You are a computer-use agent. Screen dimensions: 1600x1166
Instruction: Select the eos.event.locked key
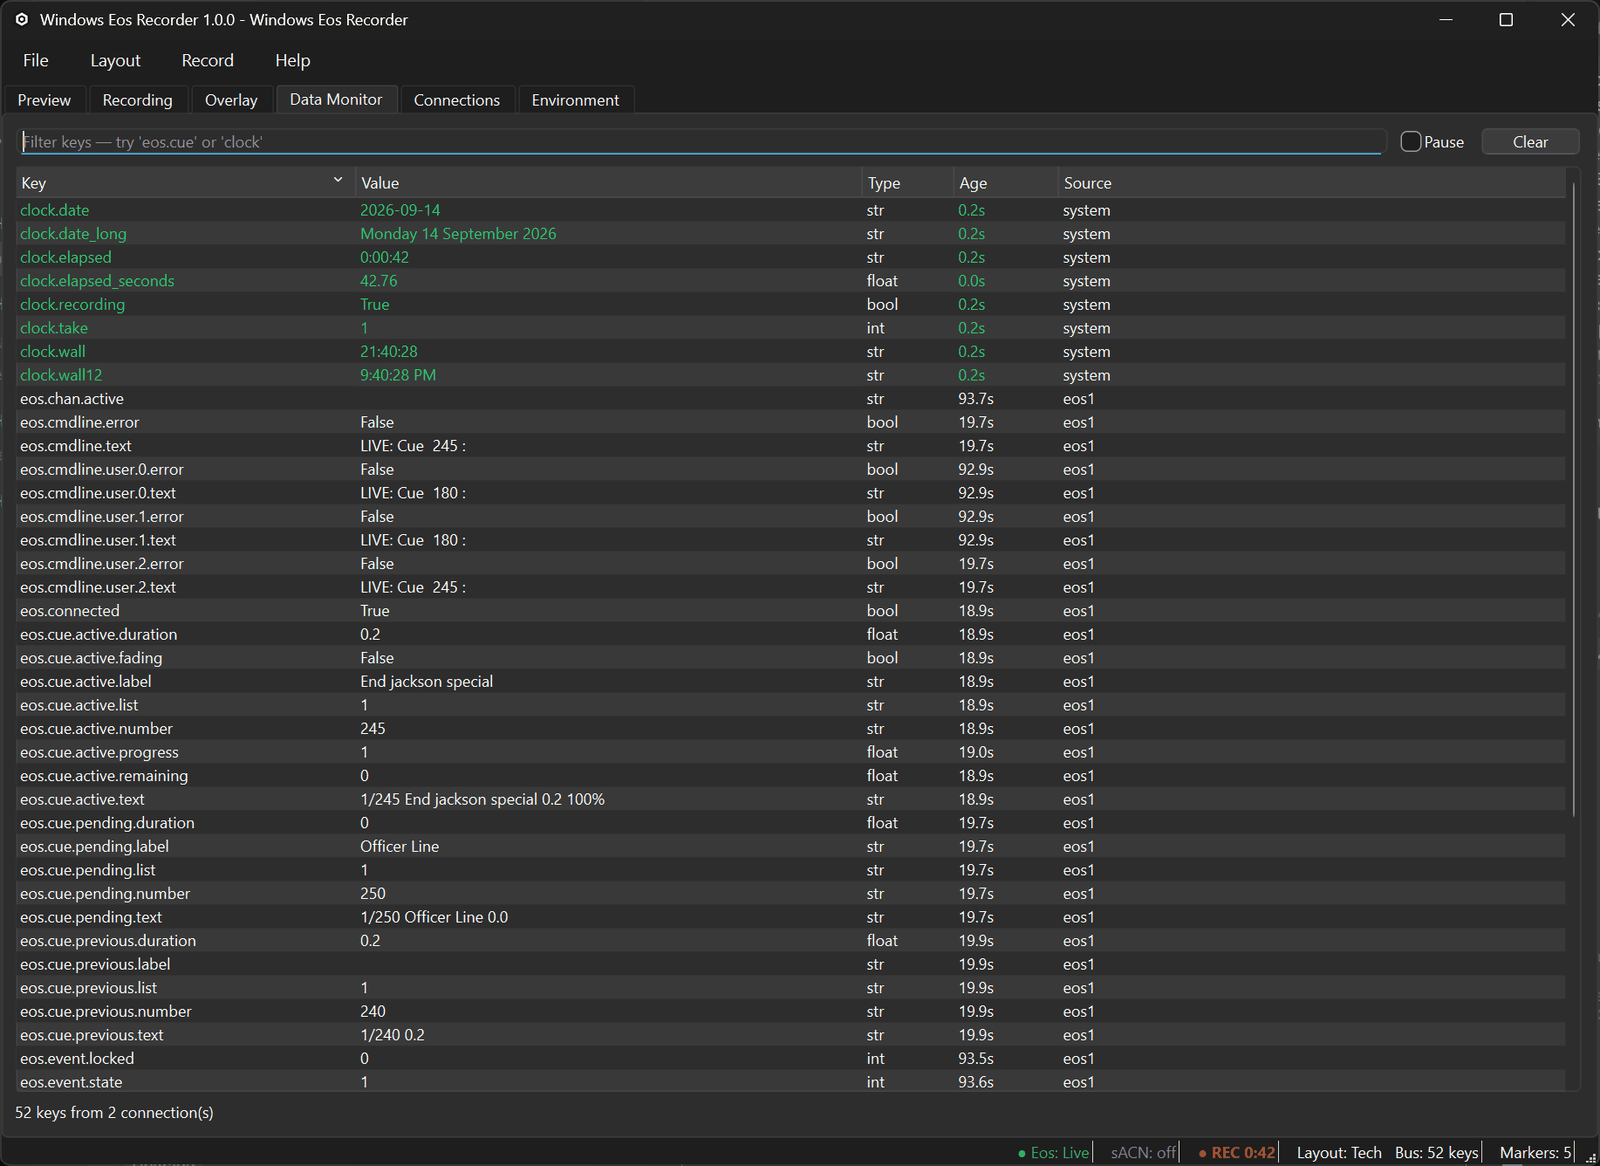click(x=77, y=1059)
